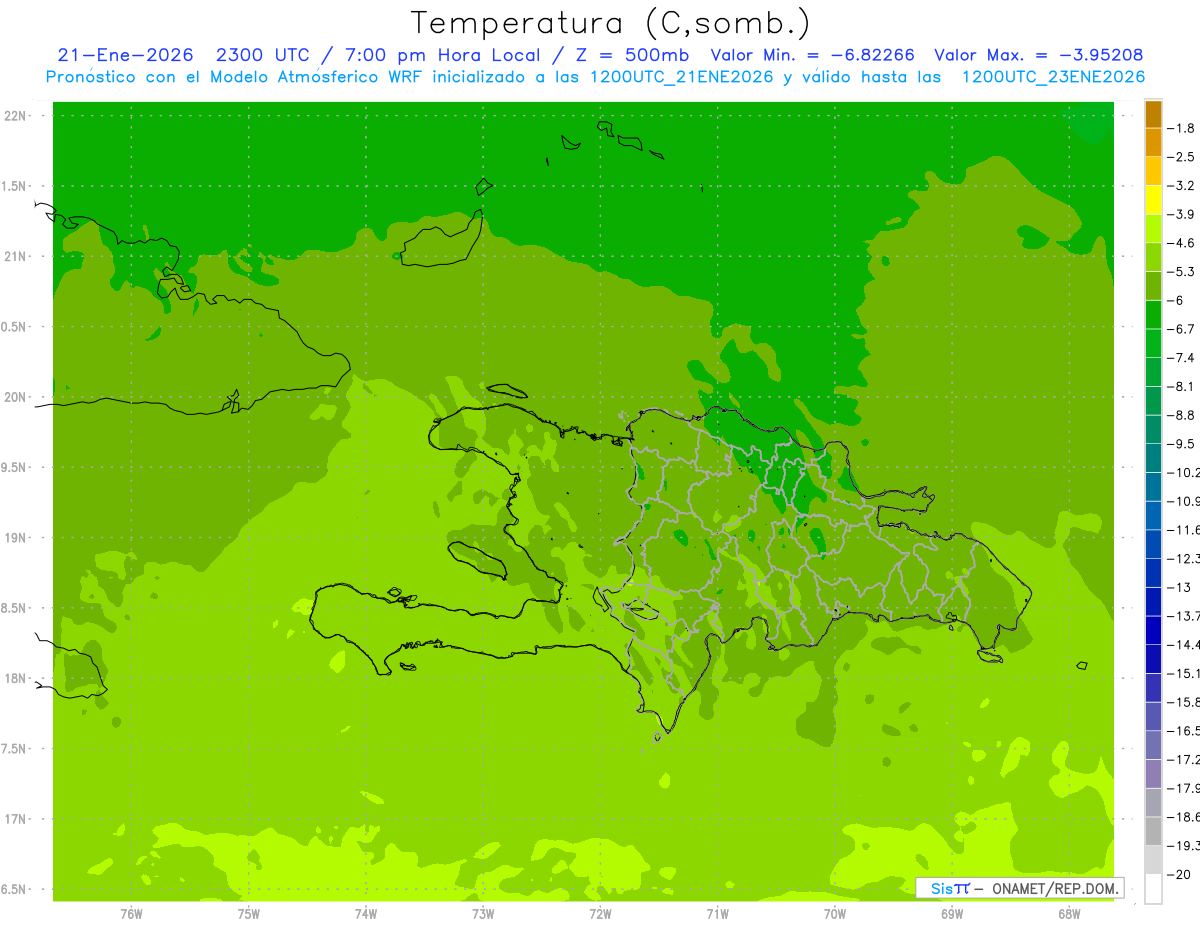The height and width of the screenshot is (927, 1200).
Task: Click the purple swatch between -17.2 and -17.9
Action: click(1153, 774)
